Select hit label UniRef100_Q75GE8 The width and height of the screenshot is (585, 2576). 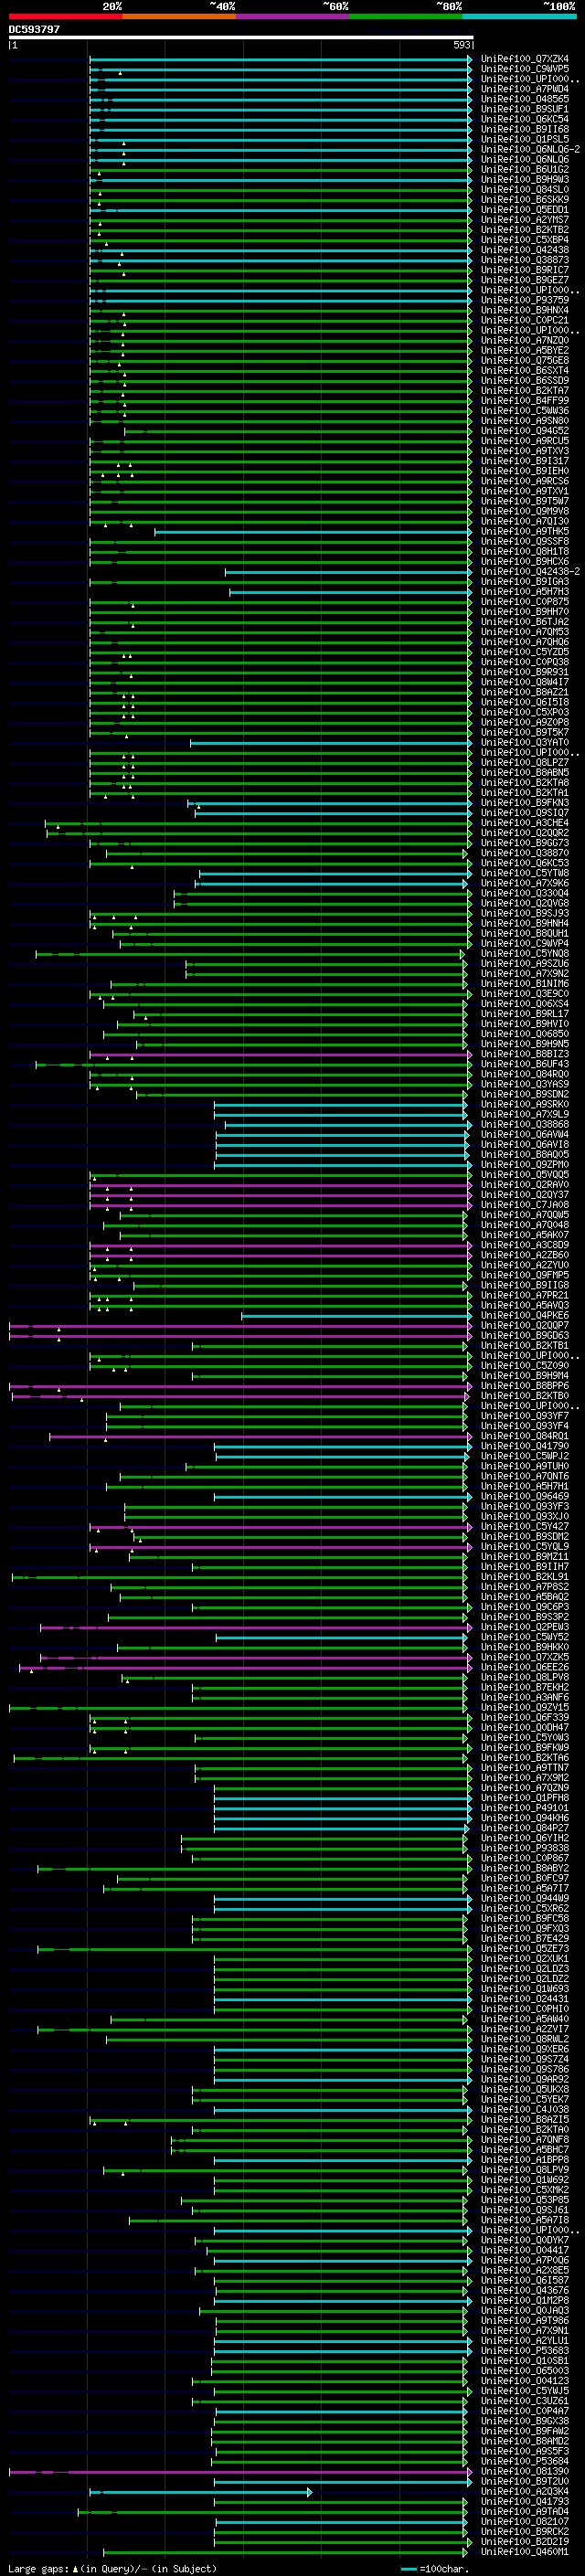525,361
